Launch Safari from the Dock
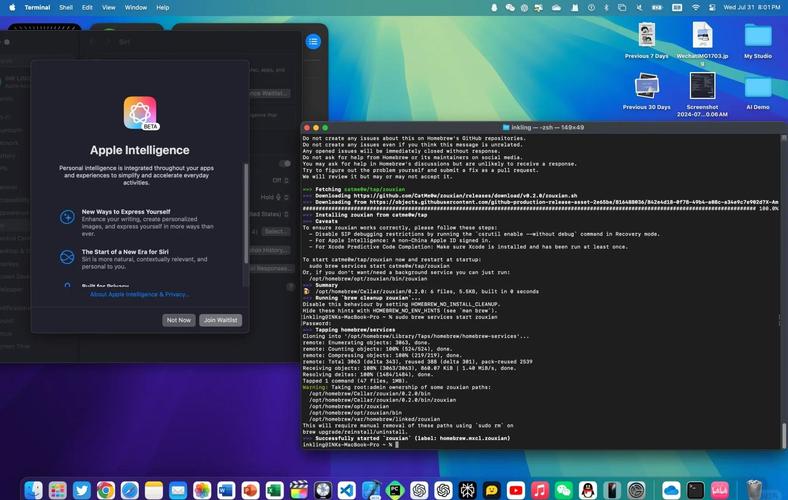This screenshot has width=788, height=500. click(x=130, y=489)
